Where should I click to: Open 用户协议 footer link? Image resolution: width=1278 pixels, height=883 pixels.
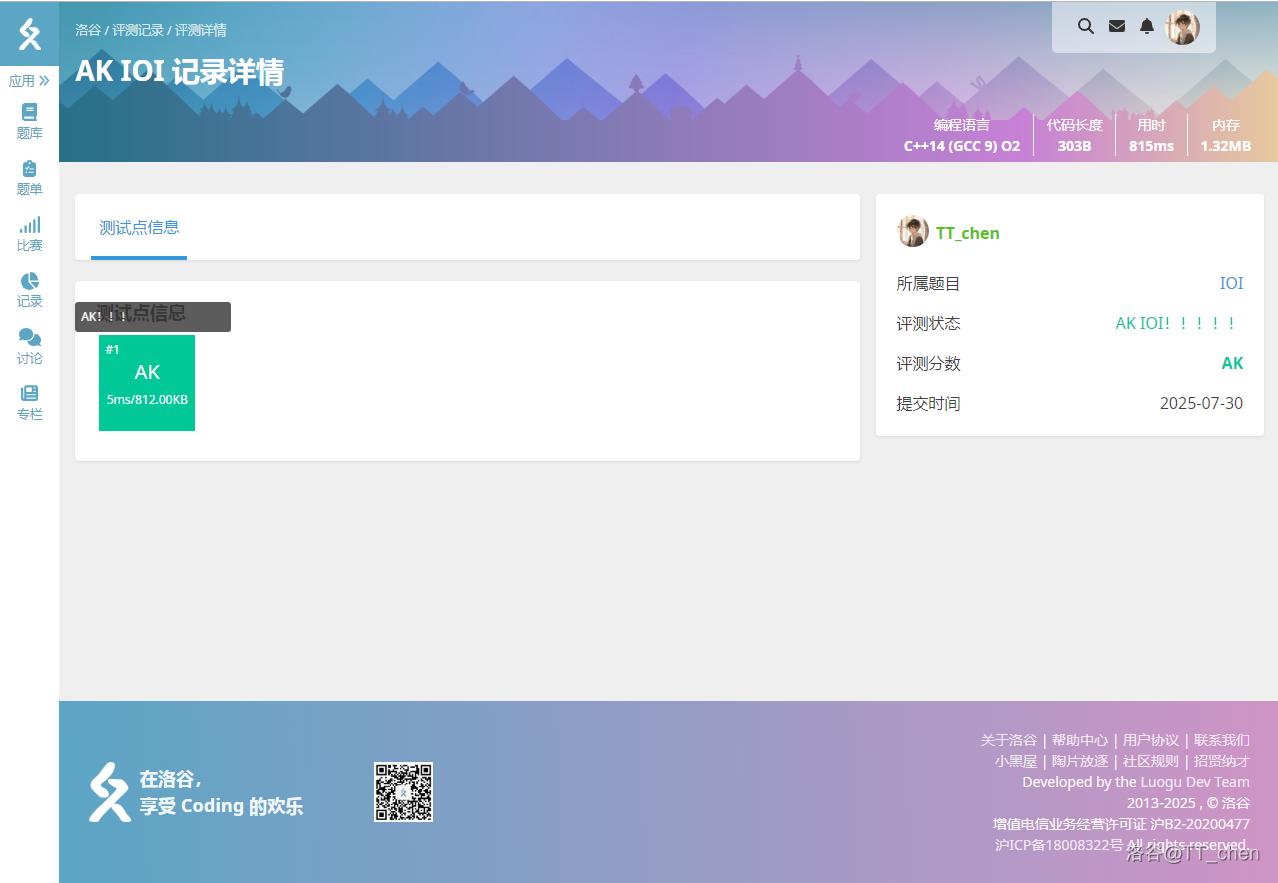coord(1151,740)
